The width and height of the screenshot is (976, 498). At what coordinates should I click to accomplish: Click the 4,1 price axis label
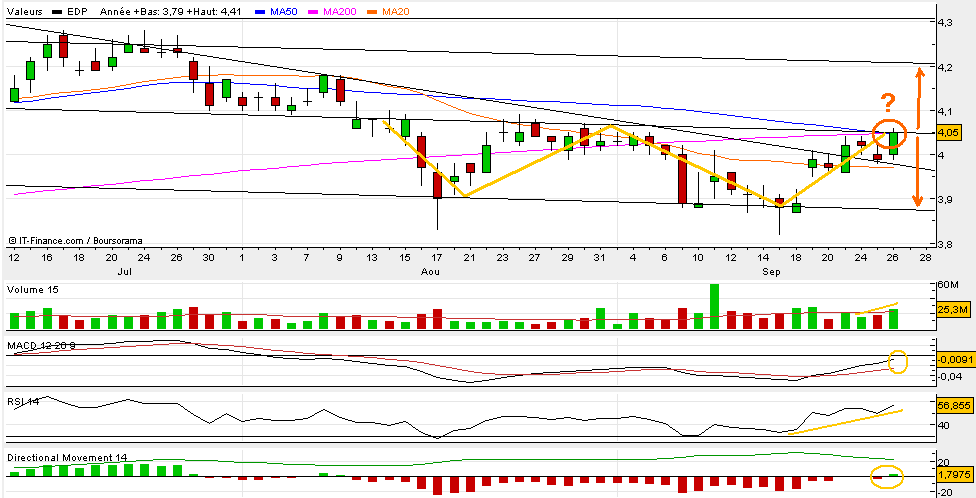coord(944,111)
